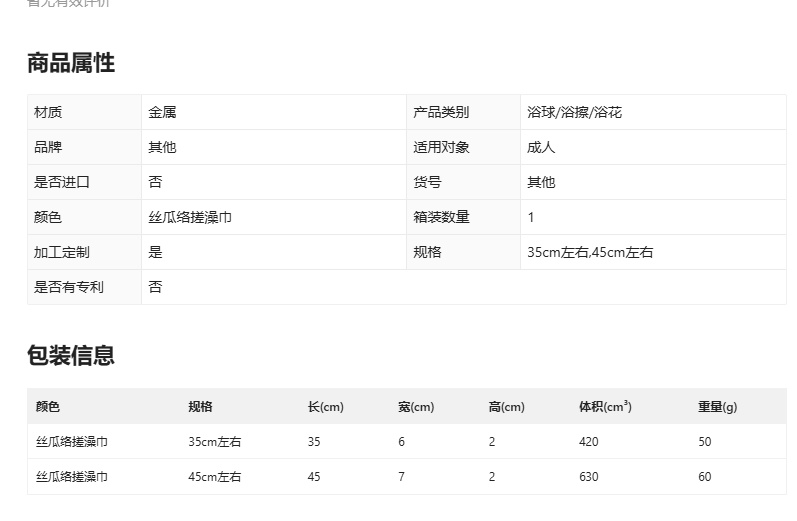The image size is (797, 521).
Task: Click the 重量(g) column header
Action: pyautogui.click(x=717, y=407)
